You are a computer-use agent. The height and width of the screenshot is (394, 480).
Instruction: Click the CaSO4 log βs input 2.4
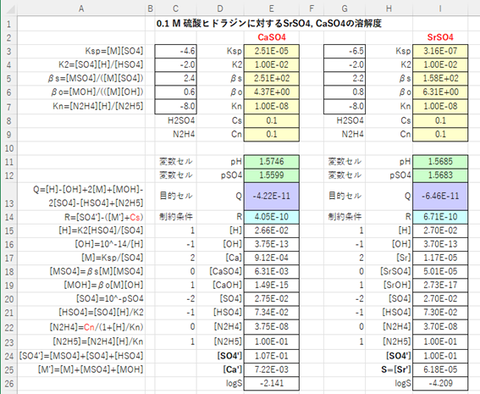pos(176,78)
